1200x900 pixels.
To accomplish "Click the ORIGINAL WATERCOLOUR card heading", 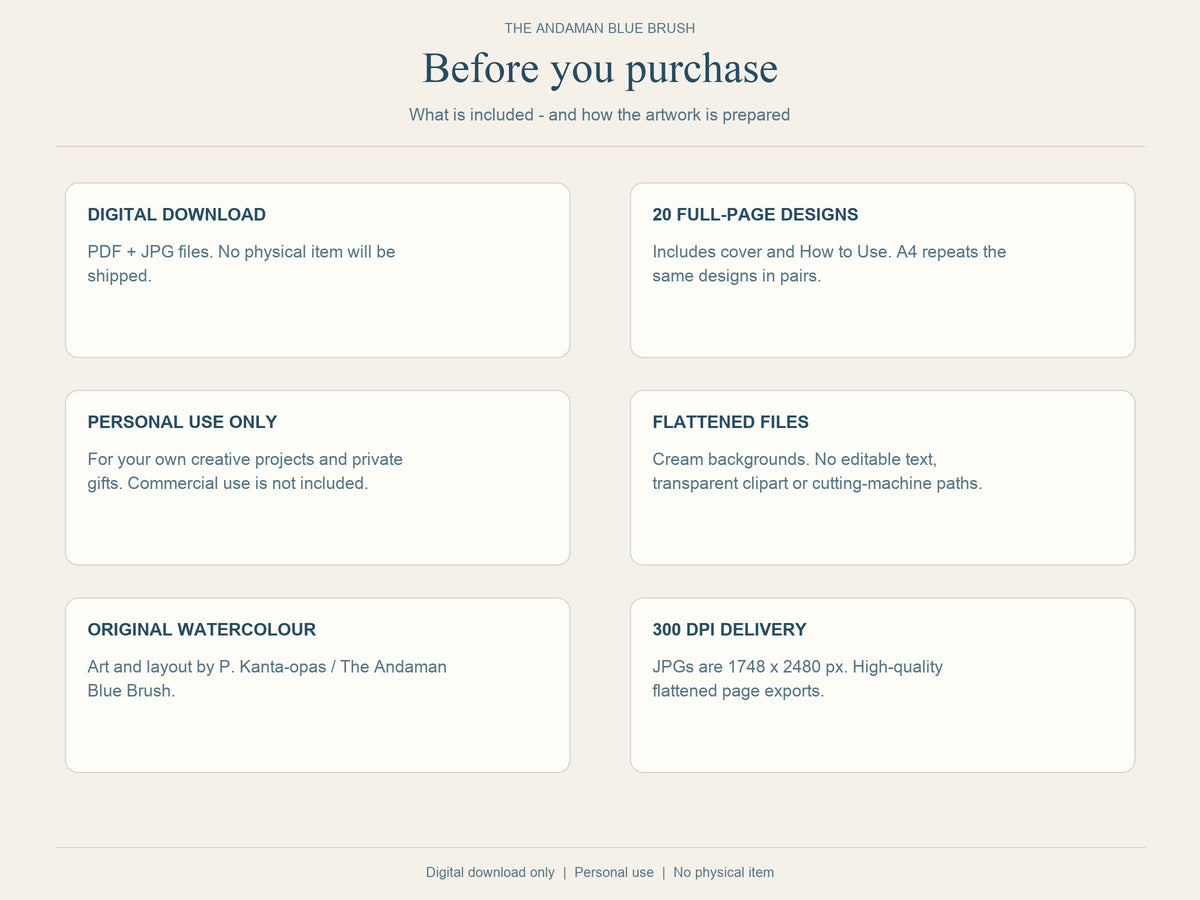I will pos(202,629).
